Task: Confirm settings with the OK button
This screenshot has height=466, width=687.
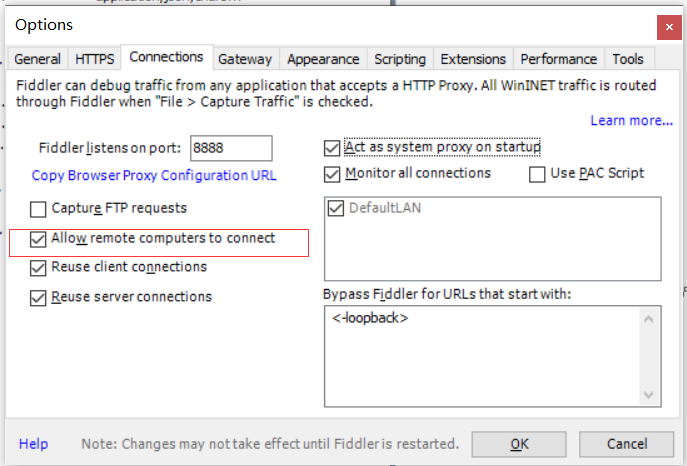Action: pos(519,444)
